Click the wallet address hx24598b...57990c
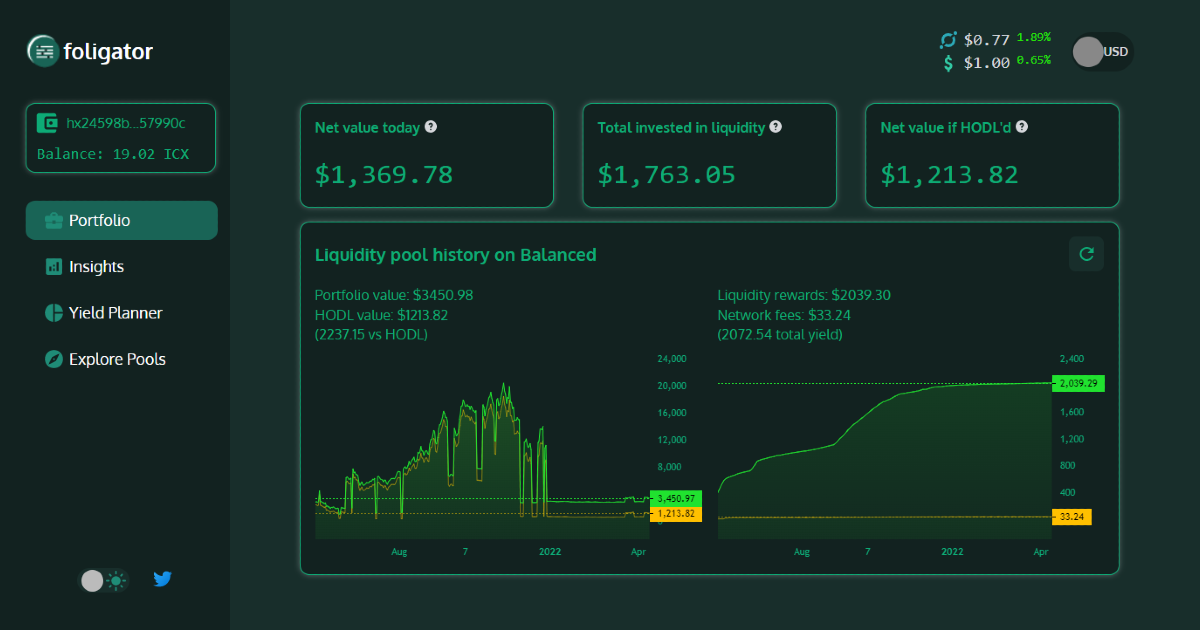The image size is (1200, 630). pyautogui.click(x=126, y=123)
